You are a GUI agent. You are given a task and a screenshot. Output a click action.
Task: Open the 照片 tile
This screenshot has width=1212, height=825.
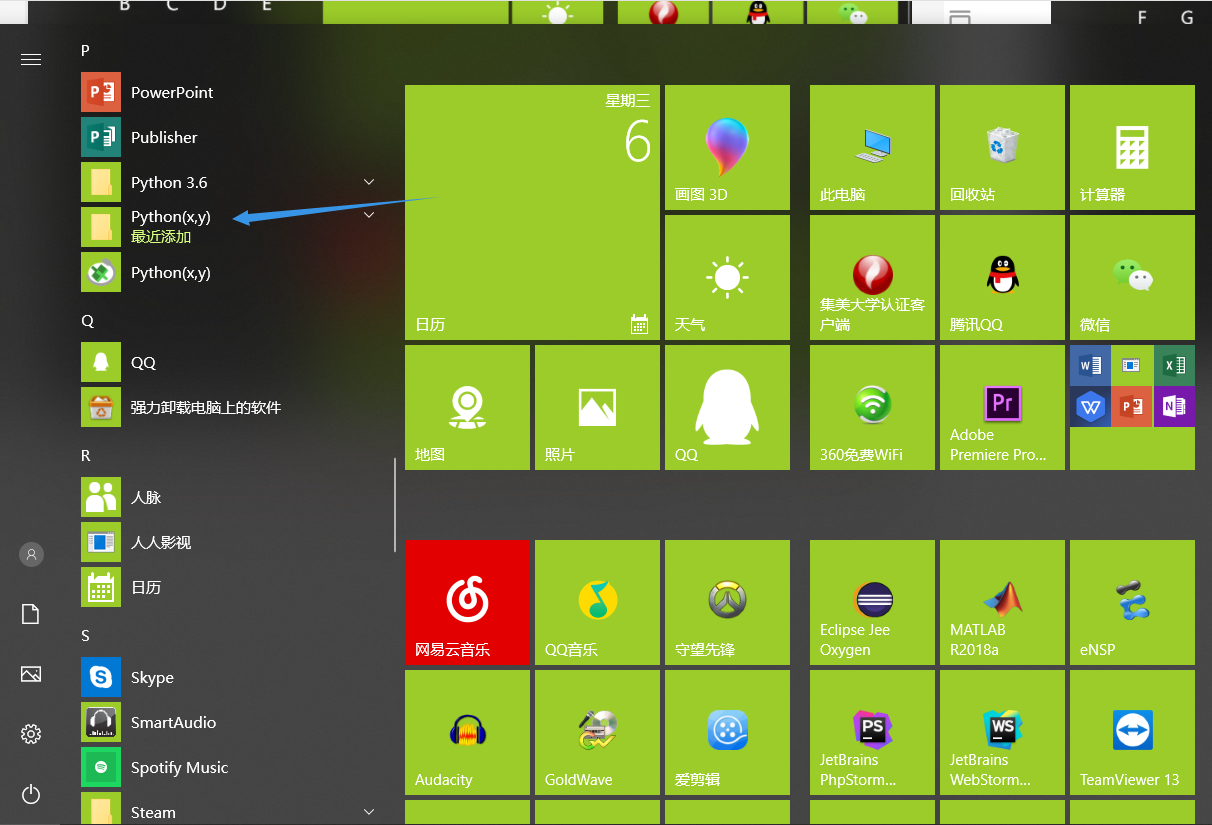click(597, 407)
